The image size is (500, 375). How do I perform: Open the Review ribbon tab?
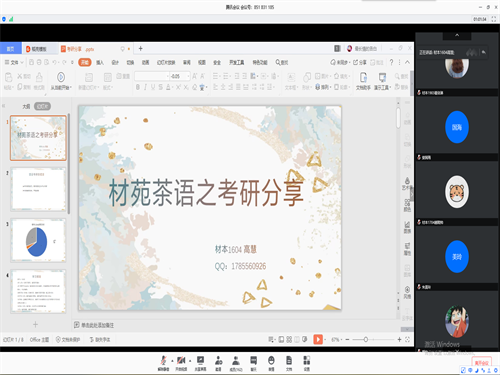[x=187, y=62]
